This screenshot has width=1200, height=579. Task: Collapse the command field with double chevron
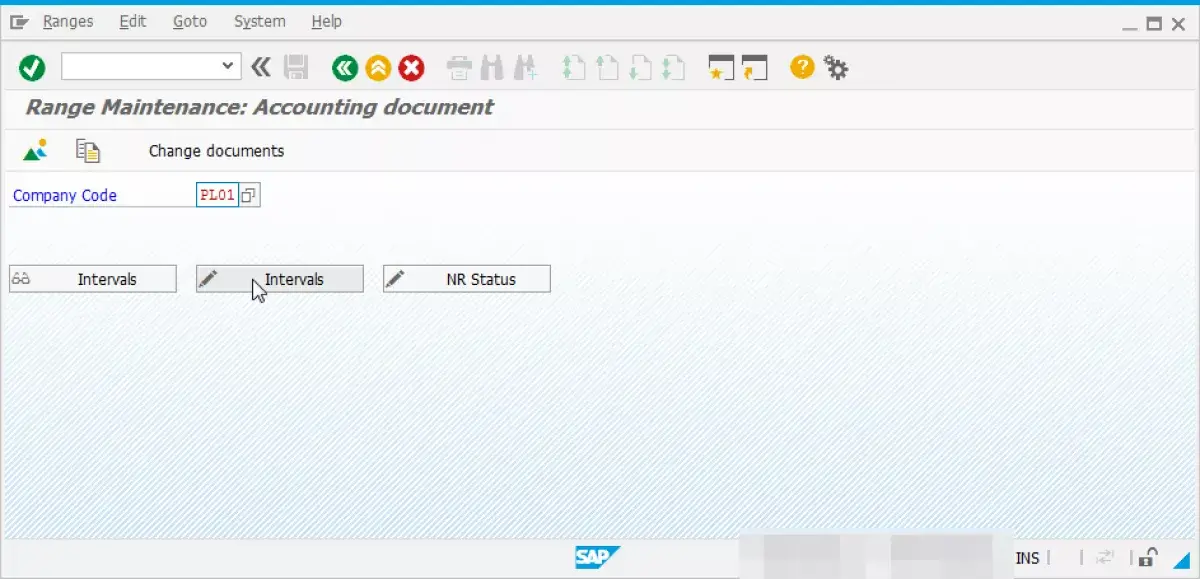(x=261, y=67)
